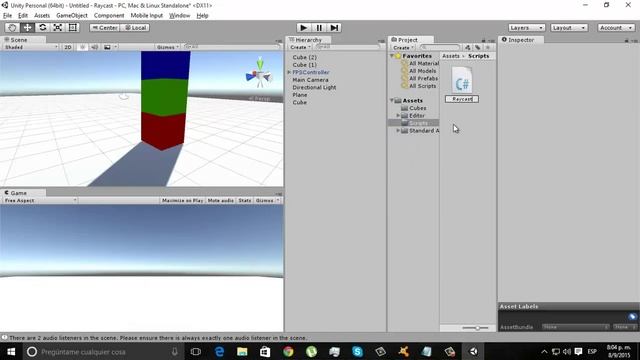The width and height of the screenshot is (640, 360).
Task: Open Skype from the taskbar
Action: point(358,351)
